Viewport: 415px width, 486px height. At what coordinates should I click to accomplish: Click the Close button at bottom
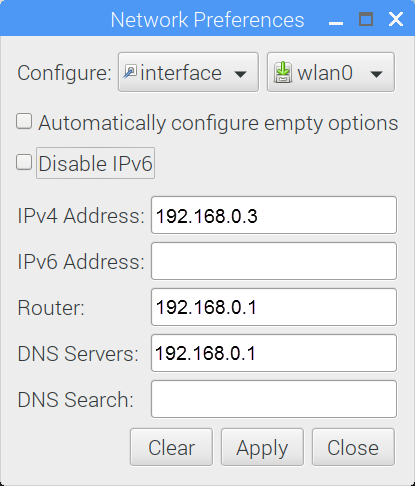click(x=353, y=447)
